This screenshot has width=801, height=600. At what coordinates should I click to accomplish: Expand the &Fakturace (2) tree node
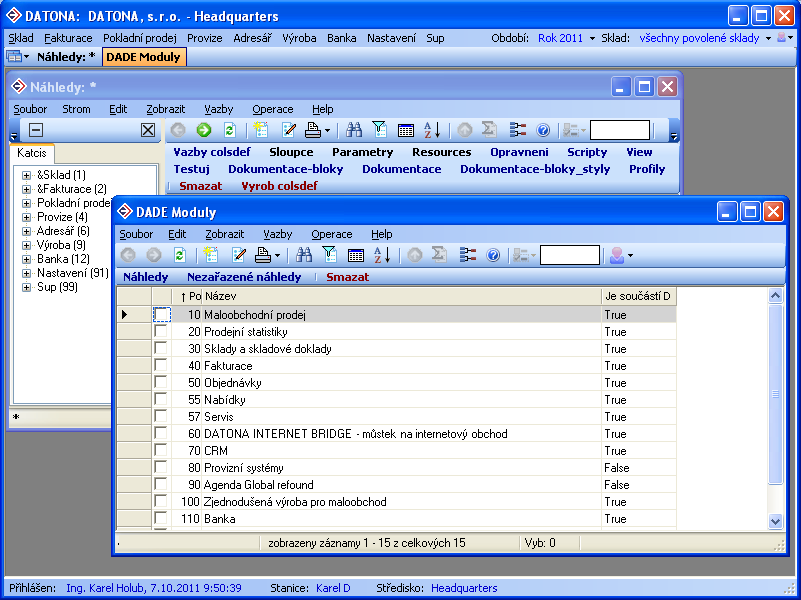27,189
